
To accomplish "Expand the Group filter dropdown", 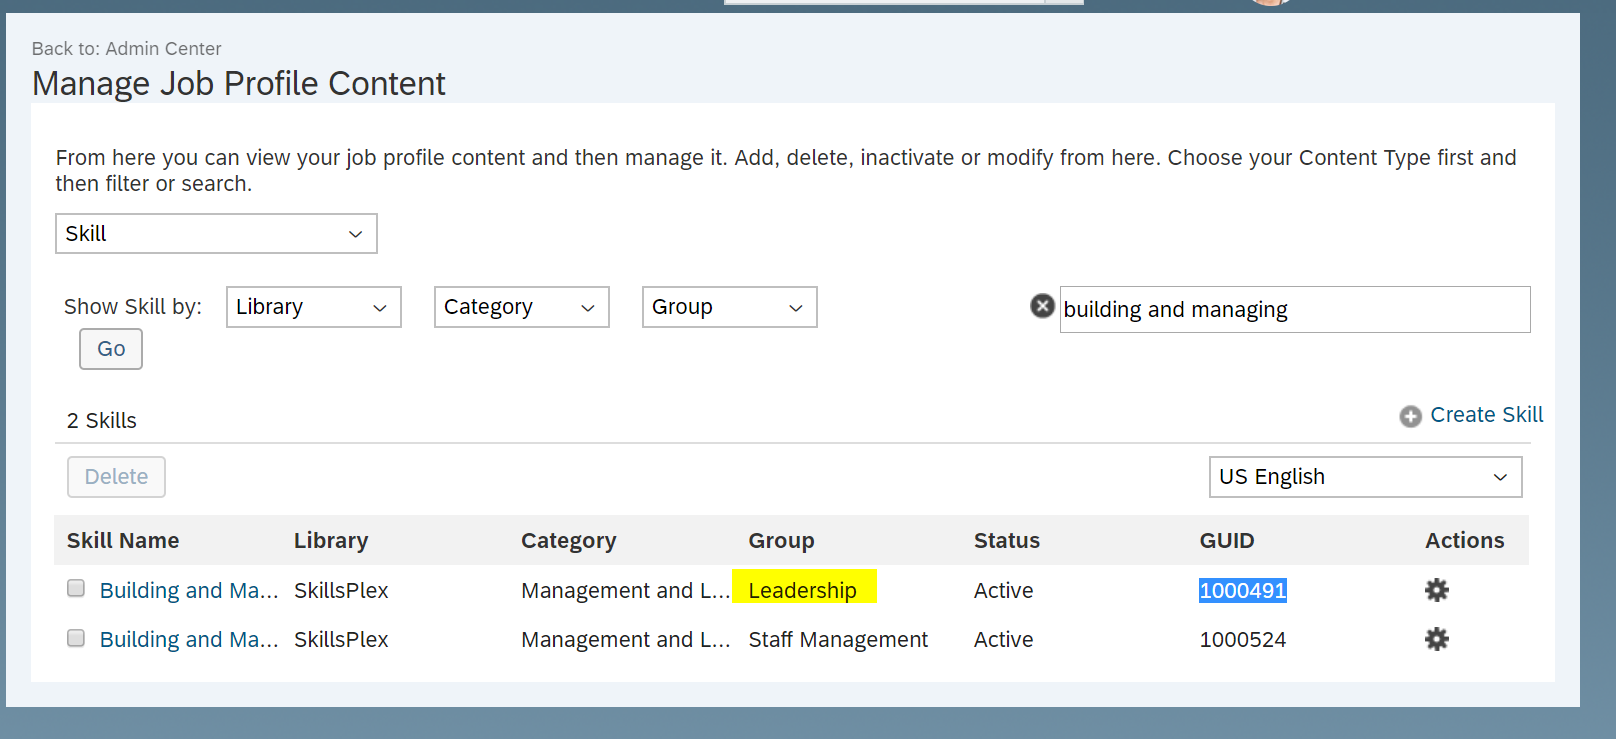I will (x=730, y=307).
